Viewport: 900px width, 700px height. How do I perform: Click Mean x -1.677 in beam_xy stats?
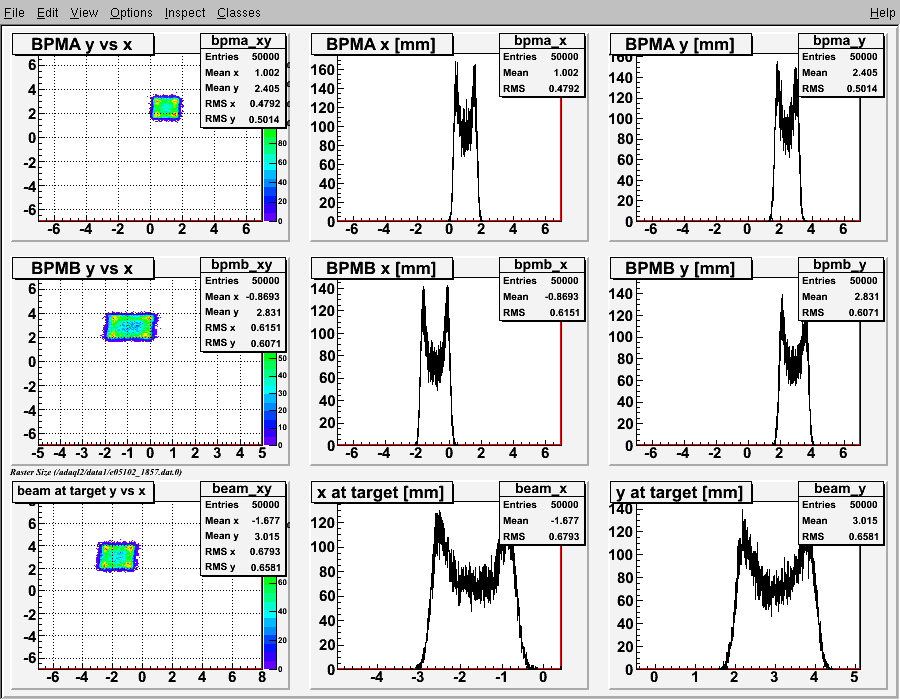point(242,520)
